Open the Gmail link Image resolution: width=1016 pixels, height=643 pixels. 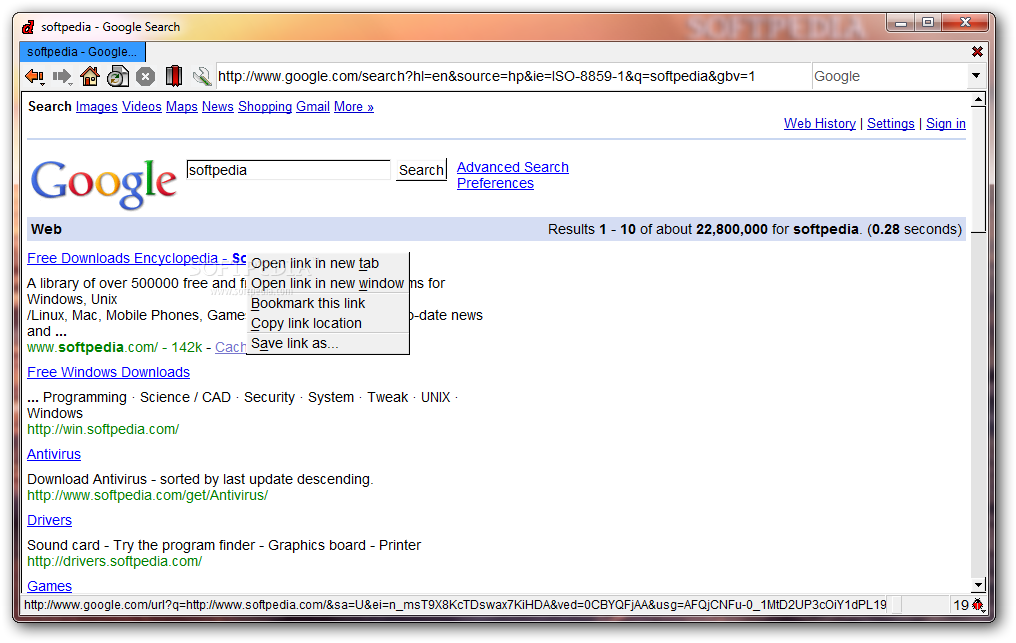(313, 106)
